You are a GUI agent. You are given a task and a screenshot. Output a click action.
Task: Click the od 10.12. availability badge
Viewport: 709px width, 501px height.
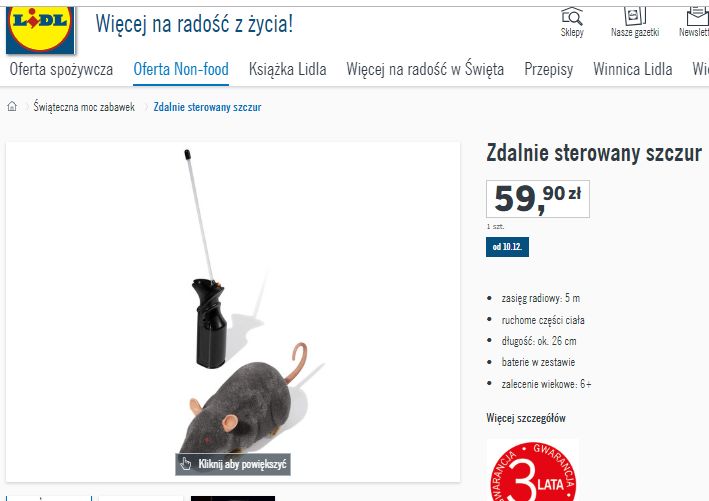(507, 247)
